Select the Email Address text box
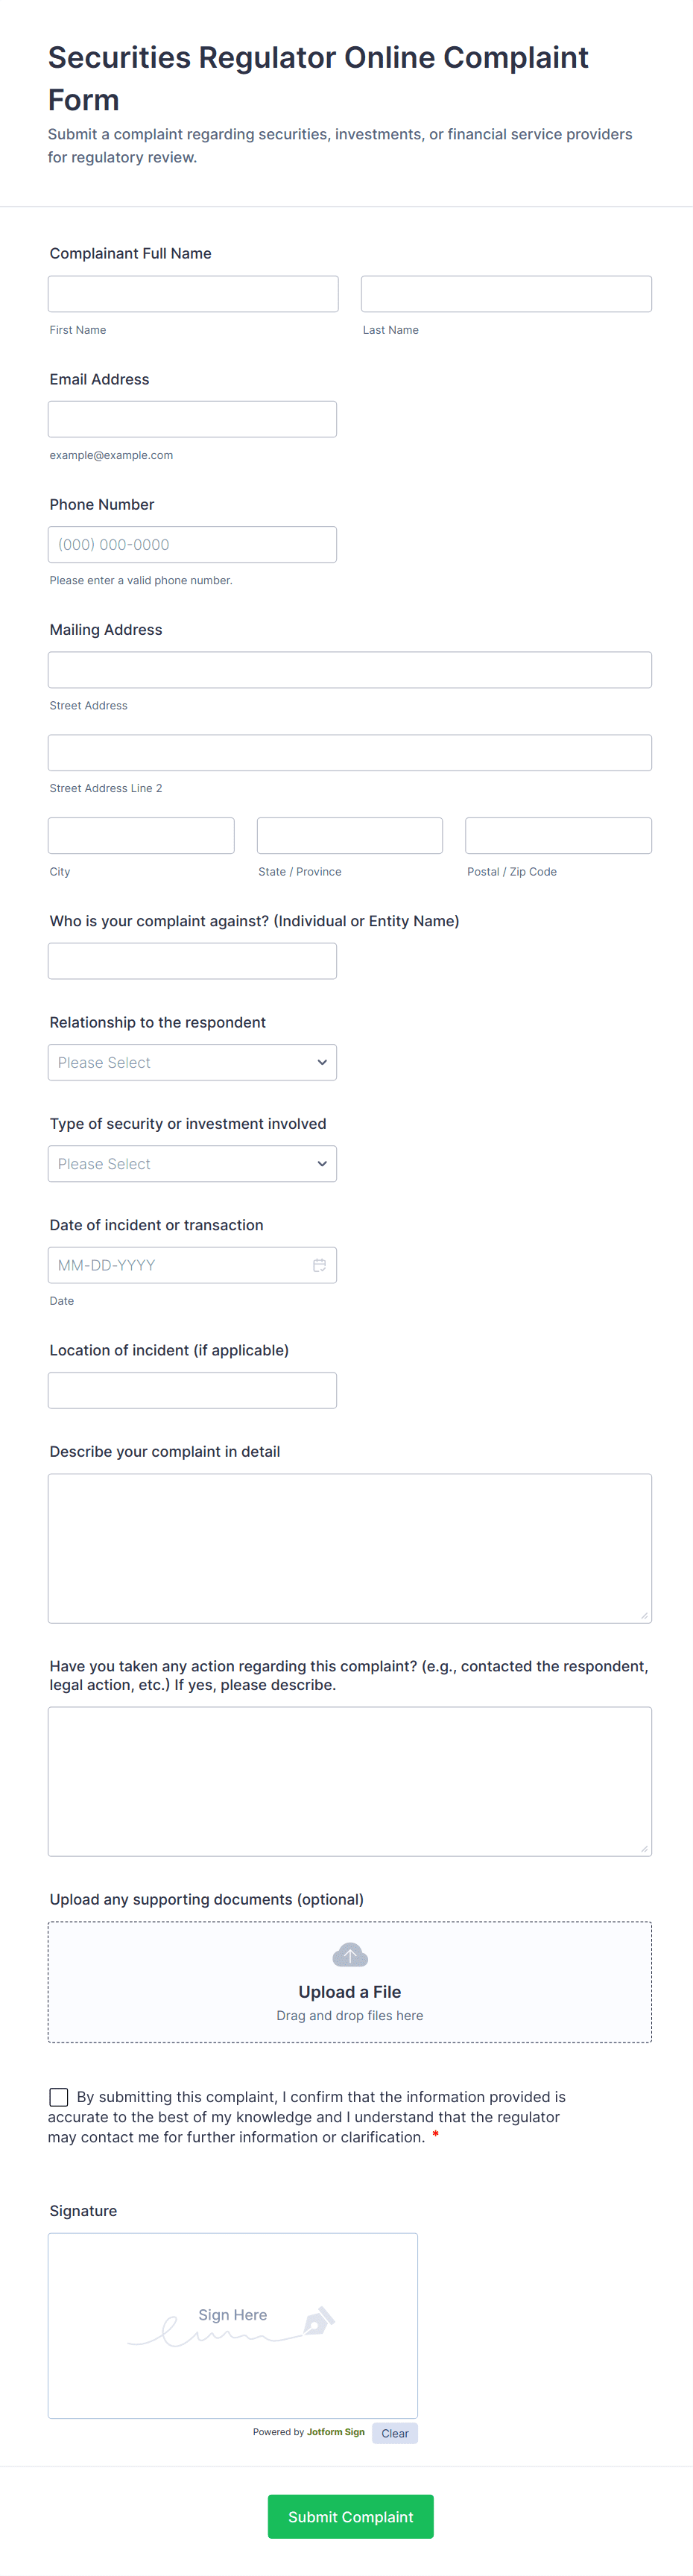 point(192,419)
